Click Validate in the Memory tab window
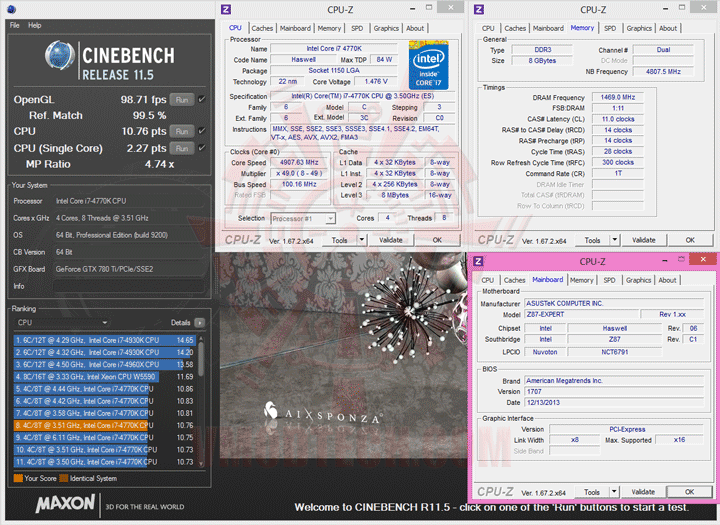This screenshot has width=720, height=525. (x=644, y=240)
